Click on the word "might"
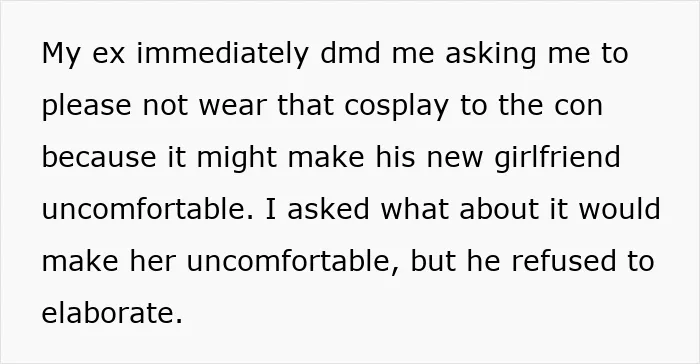This screenshot has height=364, width=700. [x=237, y=159]
